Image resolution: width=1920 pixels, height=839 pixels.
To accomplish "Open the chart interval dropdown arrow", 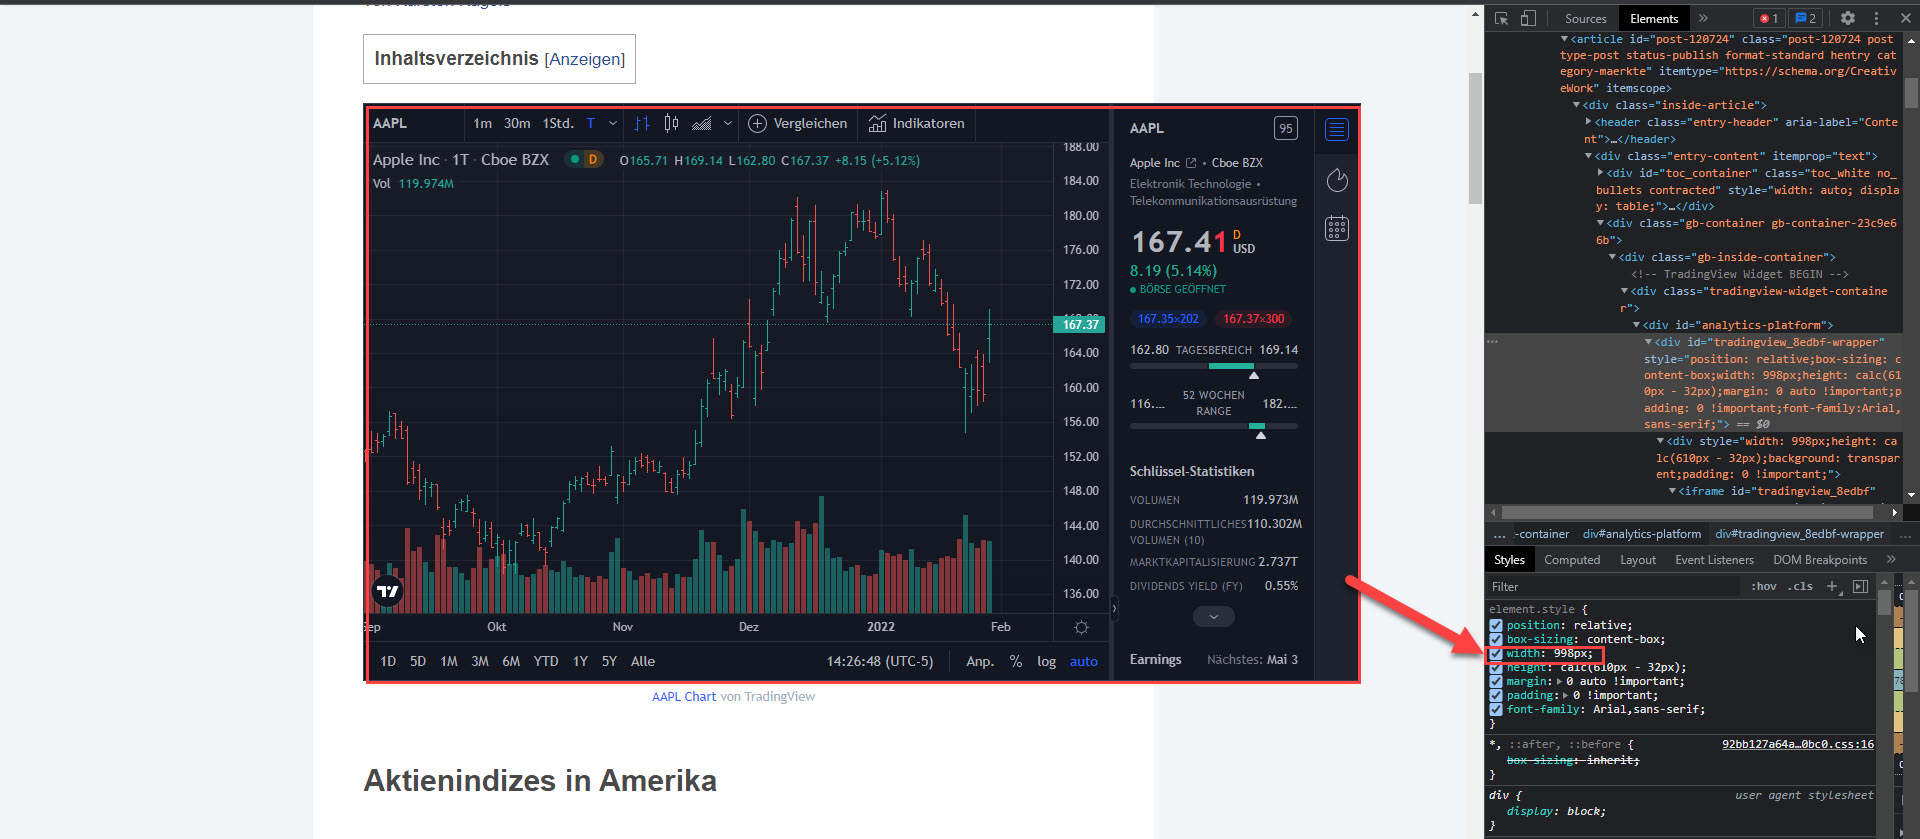I will pyautogui.click(x=613, y=123).
